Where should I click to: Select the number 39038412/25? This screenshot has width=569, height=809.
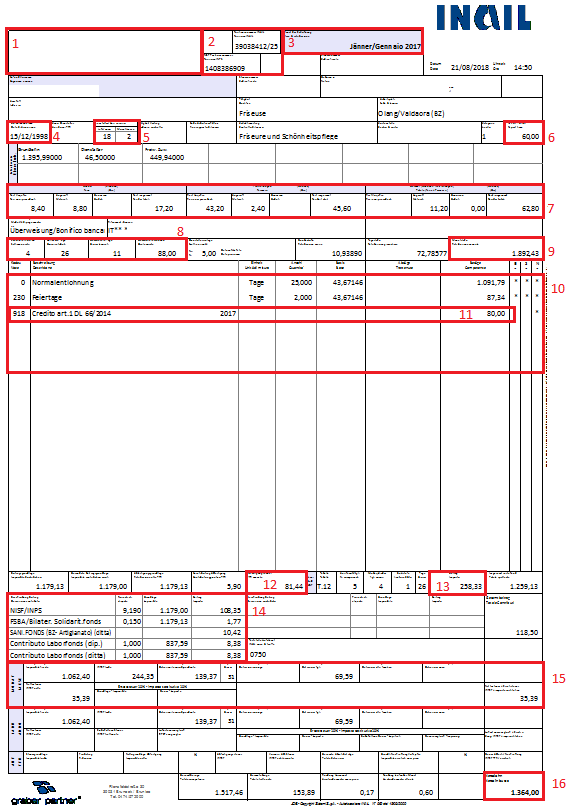pos(256,46)
